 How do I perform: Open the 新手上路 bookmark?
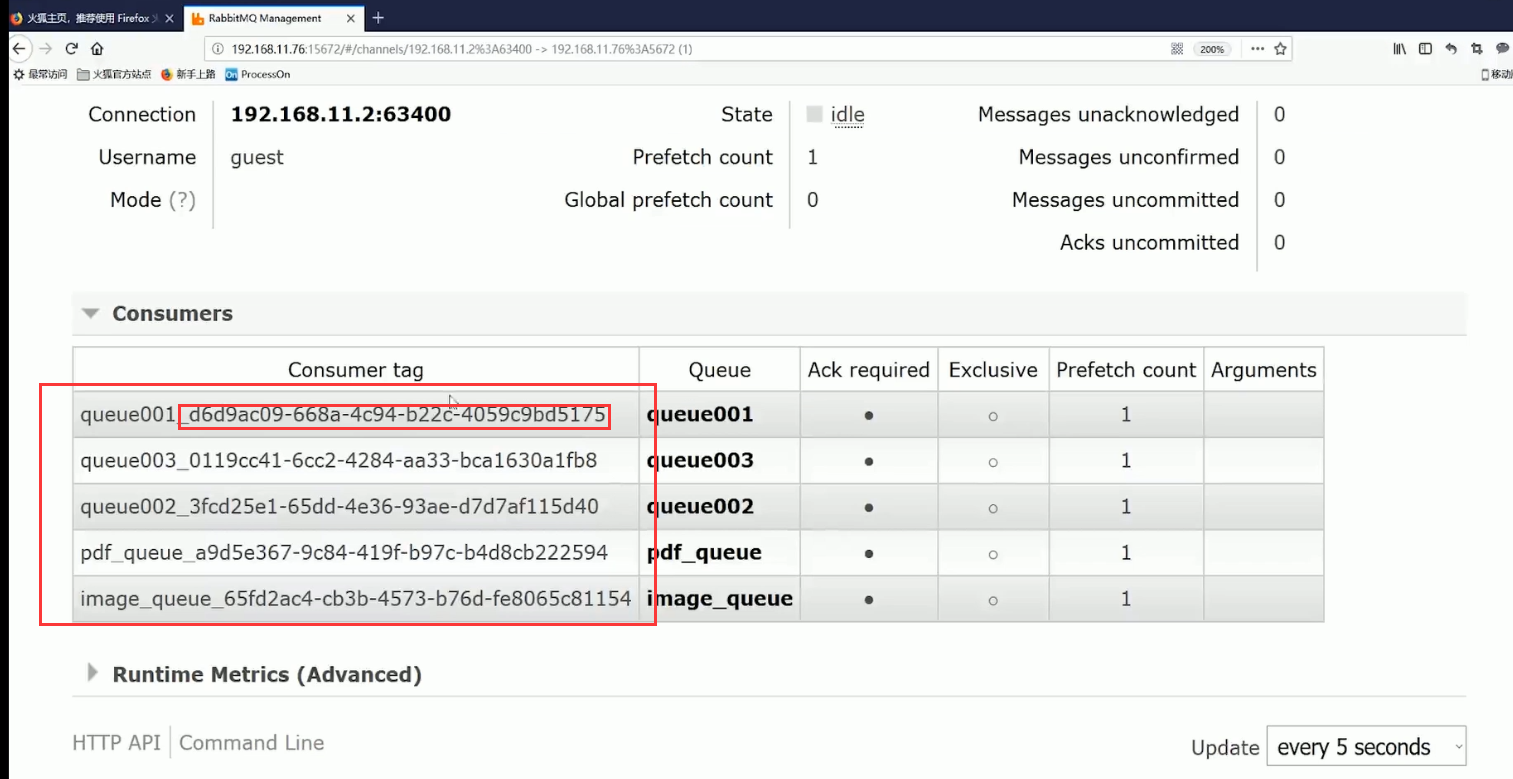coord(187,74)
